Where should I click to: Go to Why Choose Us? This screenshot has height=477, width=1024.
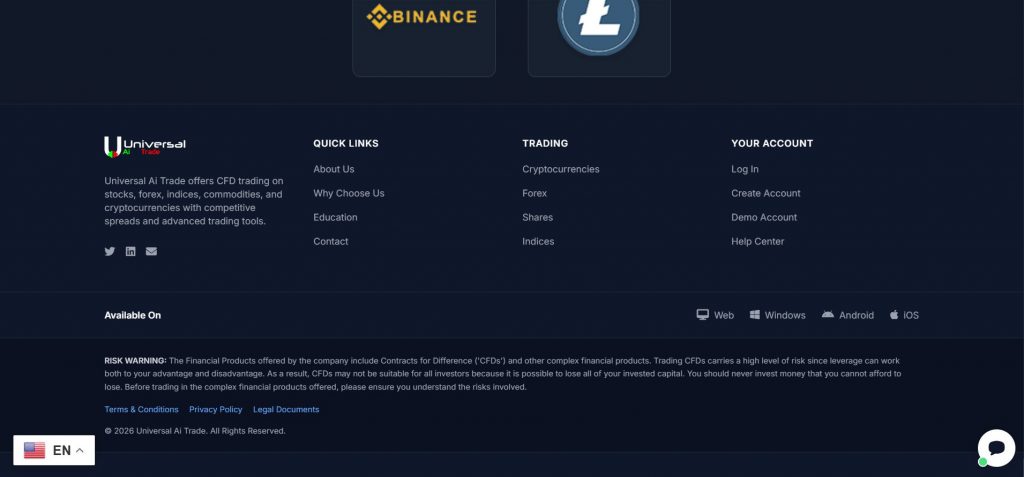point(349,193)
